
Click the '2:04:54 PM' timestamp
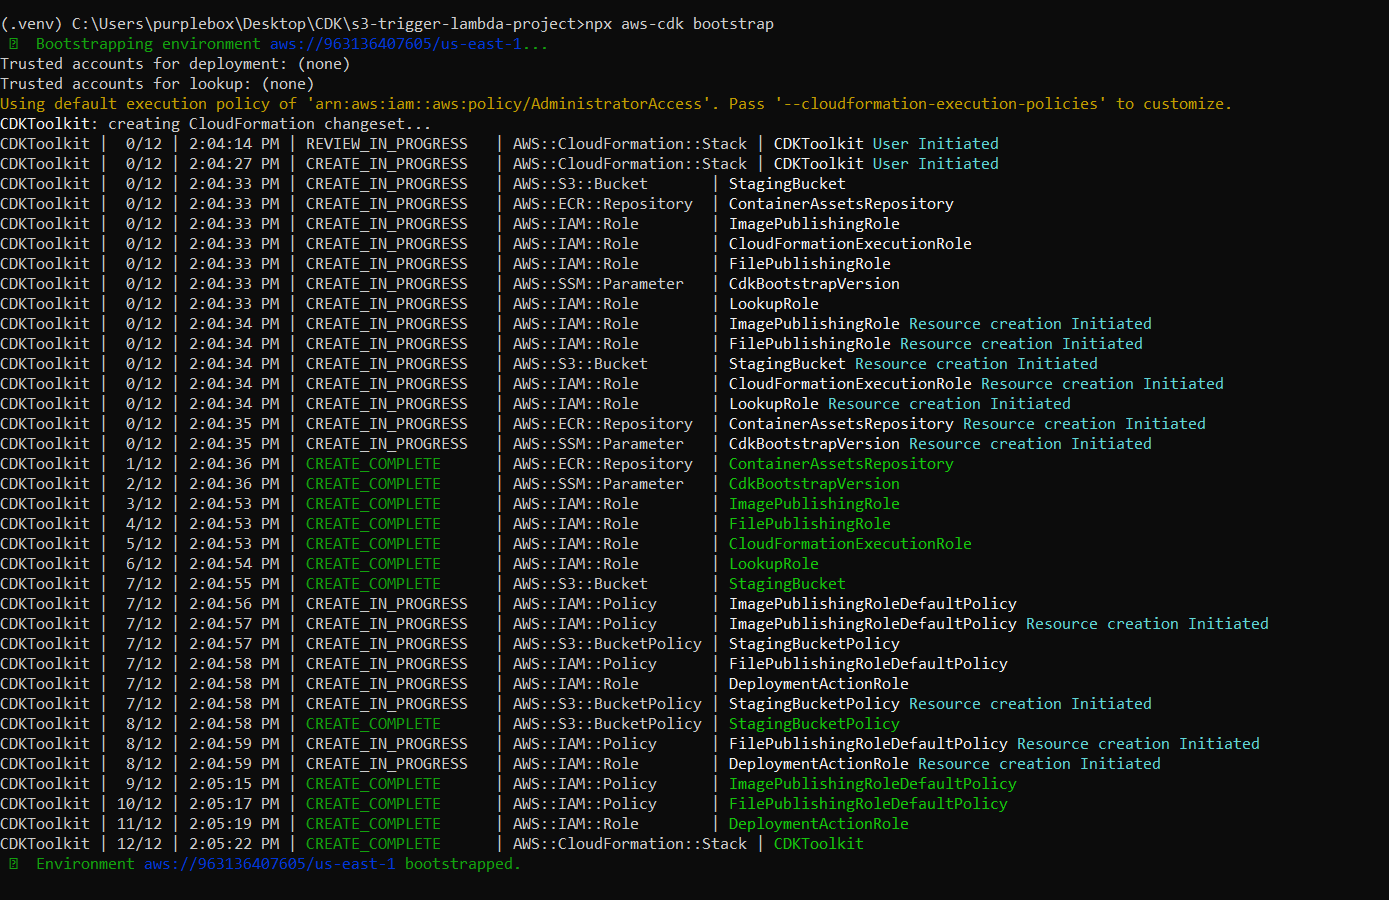tap(234, 564)
